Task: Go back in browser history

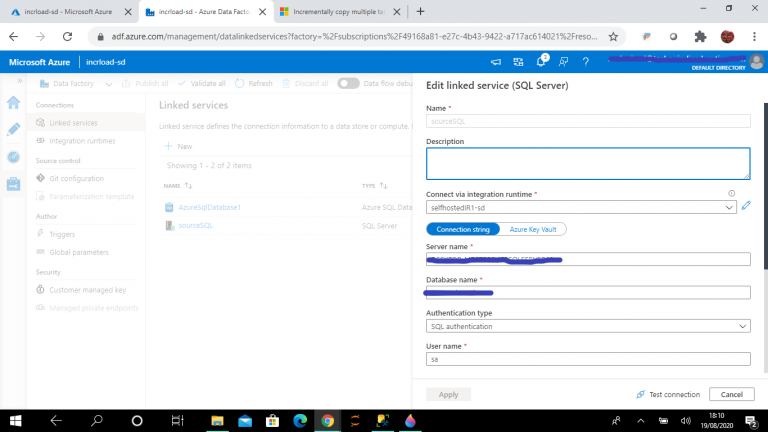Action: [14, 36]
